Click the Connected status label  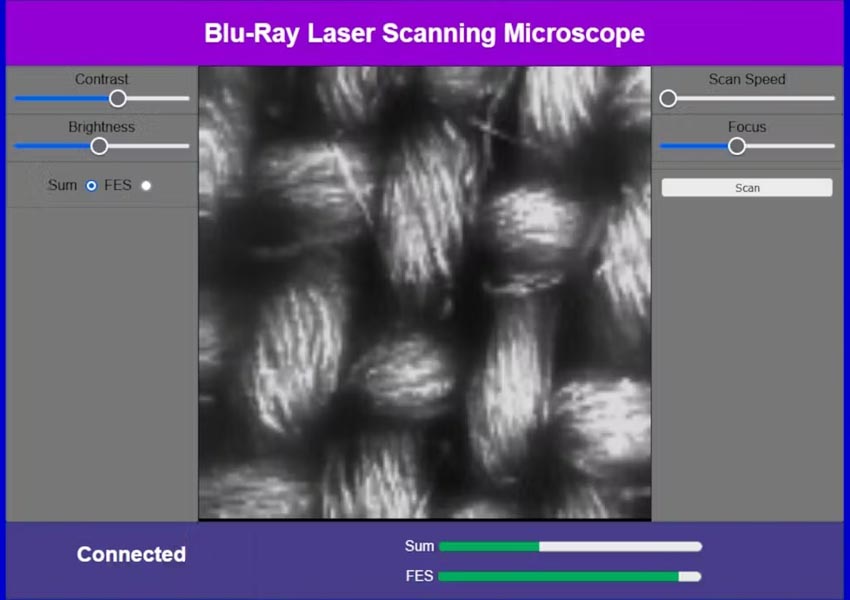pyautogui.click(x=130, y=555)
